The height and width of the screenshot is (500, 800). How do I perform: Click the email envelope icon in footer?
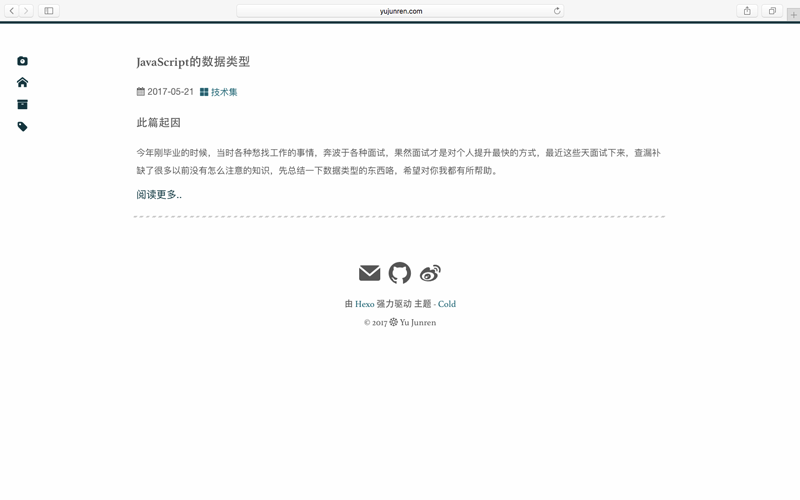pos(369,273)
